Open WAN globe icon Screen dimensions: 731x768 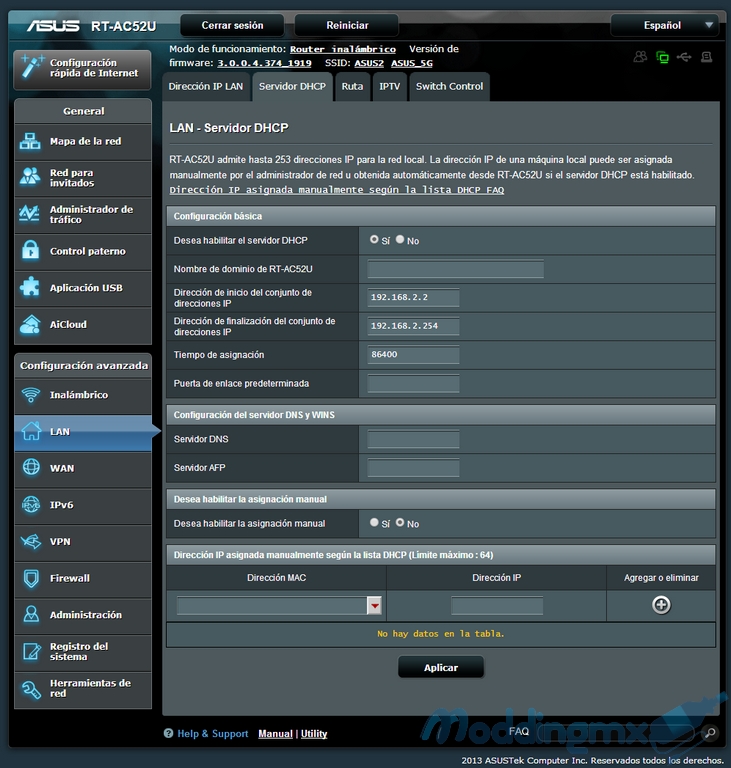[31, 468]
